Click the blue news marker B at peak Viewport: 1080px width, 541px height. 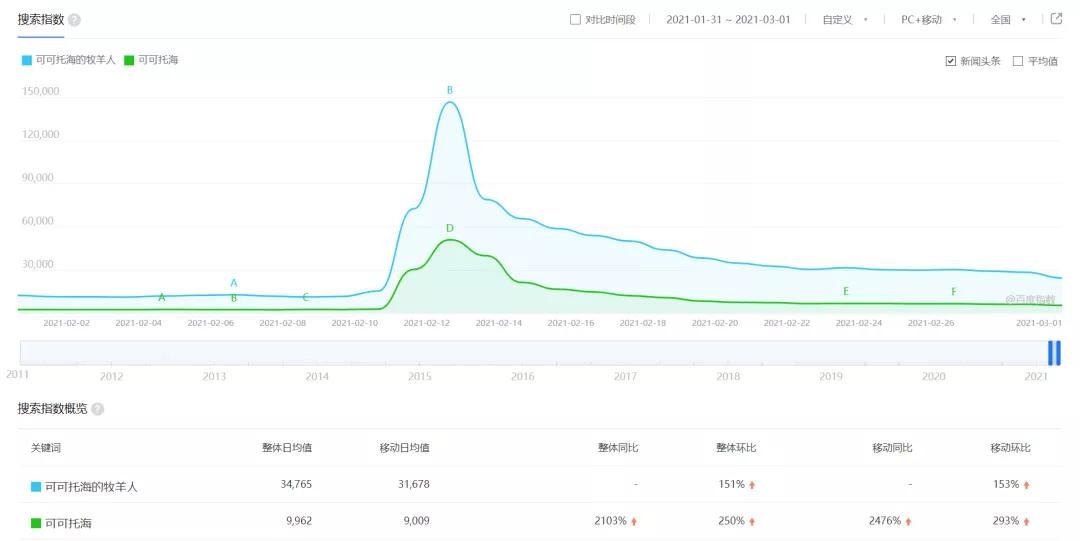coord(450,91)
